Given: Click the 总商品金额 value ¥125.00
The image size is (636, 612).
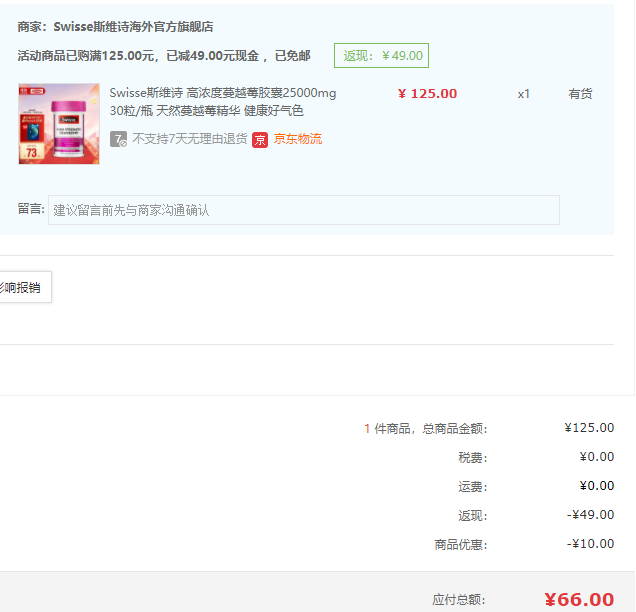Looking at the screenshot, I should coord(589,428).
